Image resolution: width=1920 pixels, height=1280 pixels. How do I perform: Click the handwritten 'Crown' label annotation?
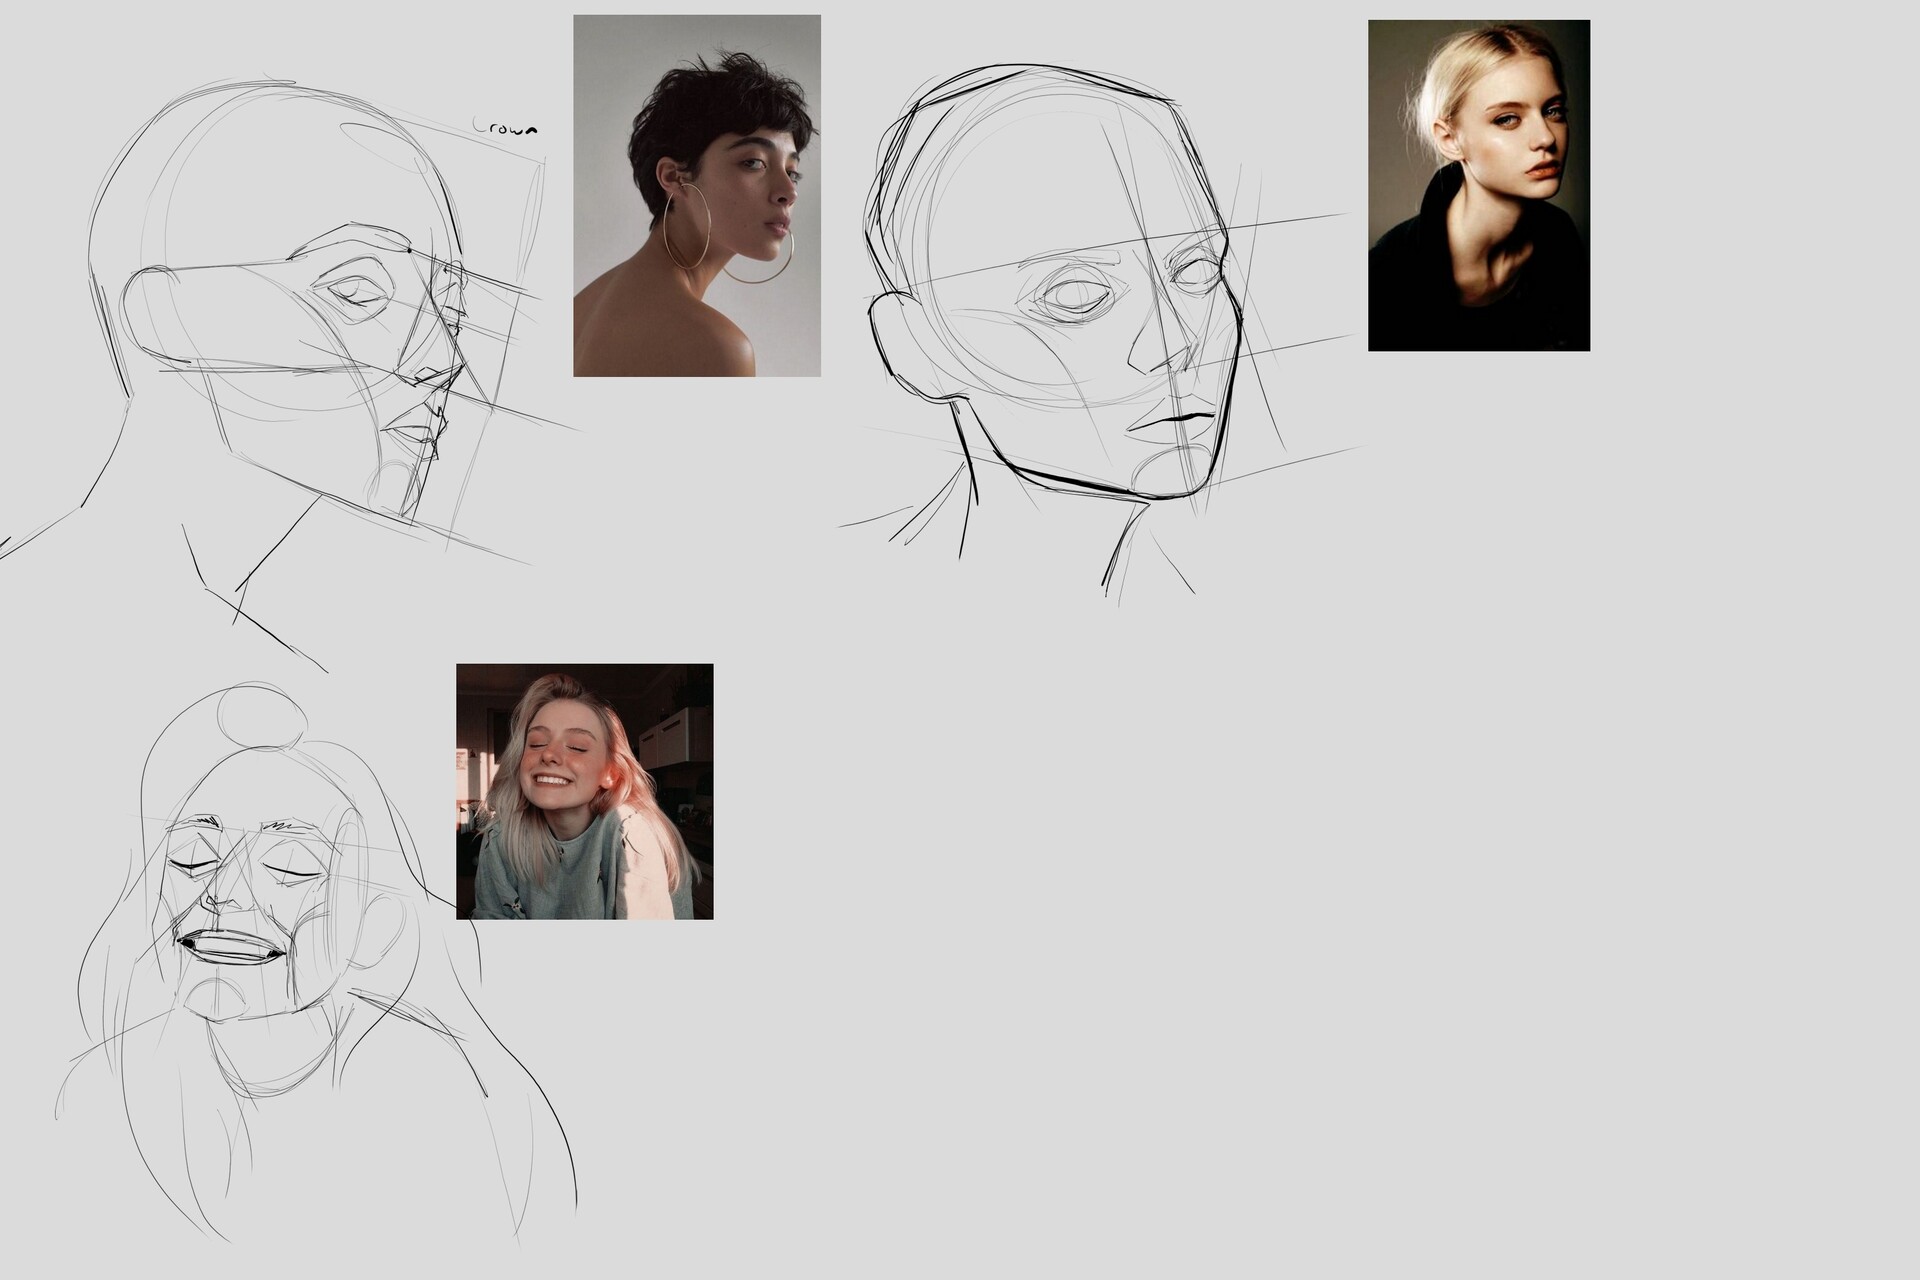point(507,126)
